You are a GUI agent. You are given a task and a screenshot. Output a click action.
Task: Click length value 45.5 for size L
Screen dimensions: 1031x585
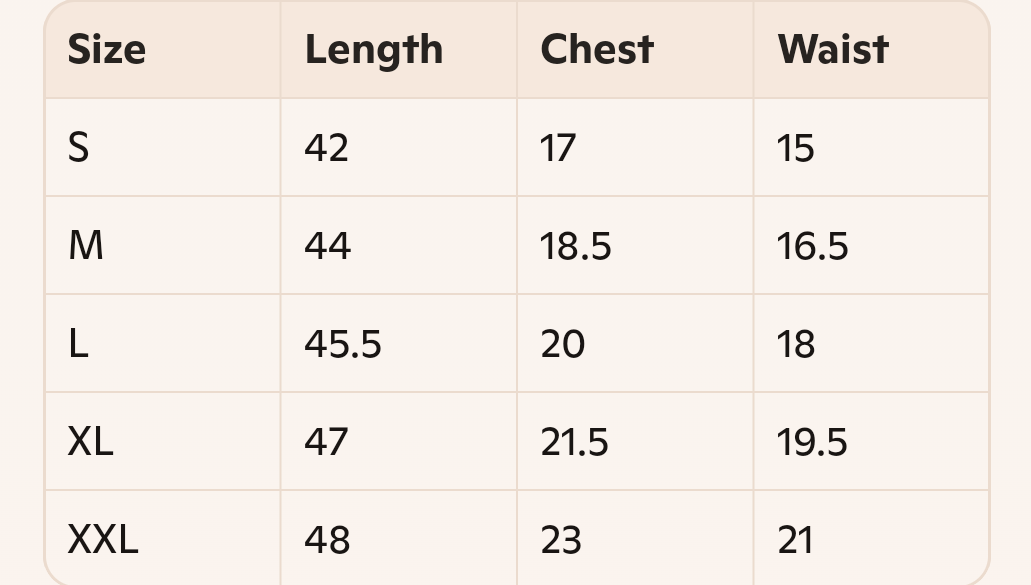pos(343,344)
